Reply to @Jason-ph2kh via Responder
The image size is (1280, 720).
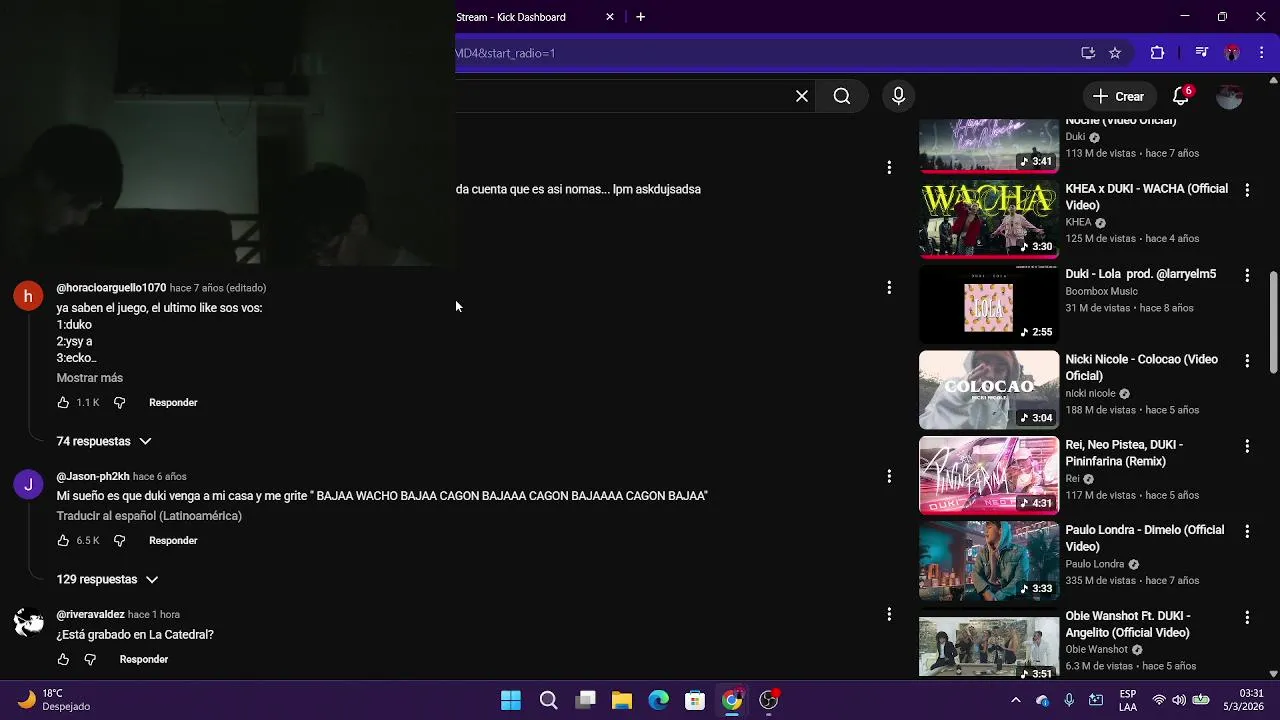click(x=173, y=540)
